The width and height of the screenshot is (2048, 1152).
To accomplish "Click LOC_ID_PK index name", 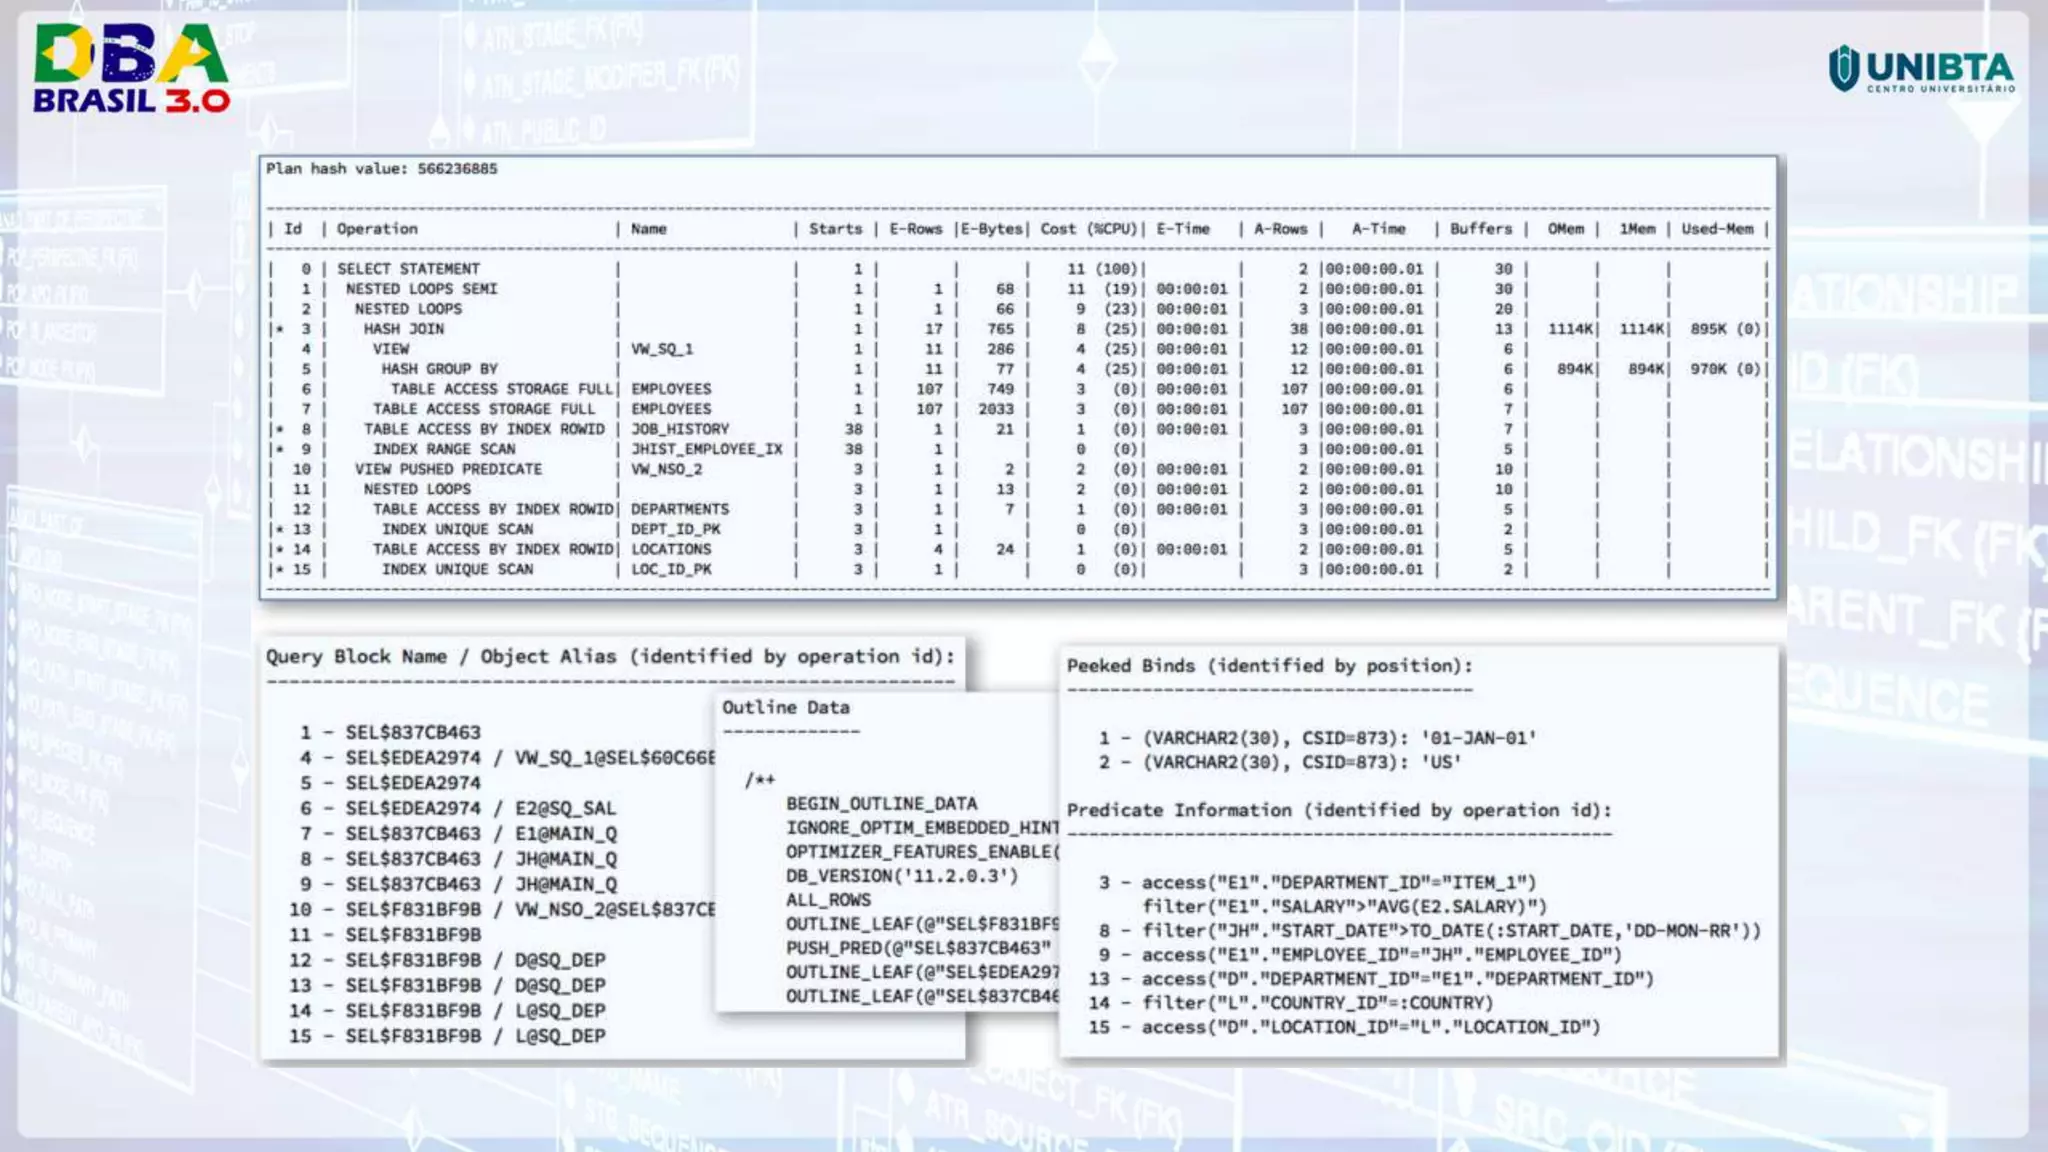I will [x=671, y=569].
